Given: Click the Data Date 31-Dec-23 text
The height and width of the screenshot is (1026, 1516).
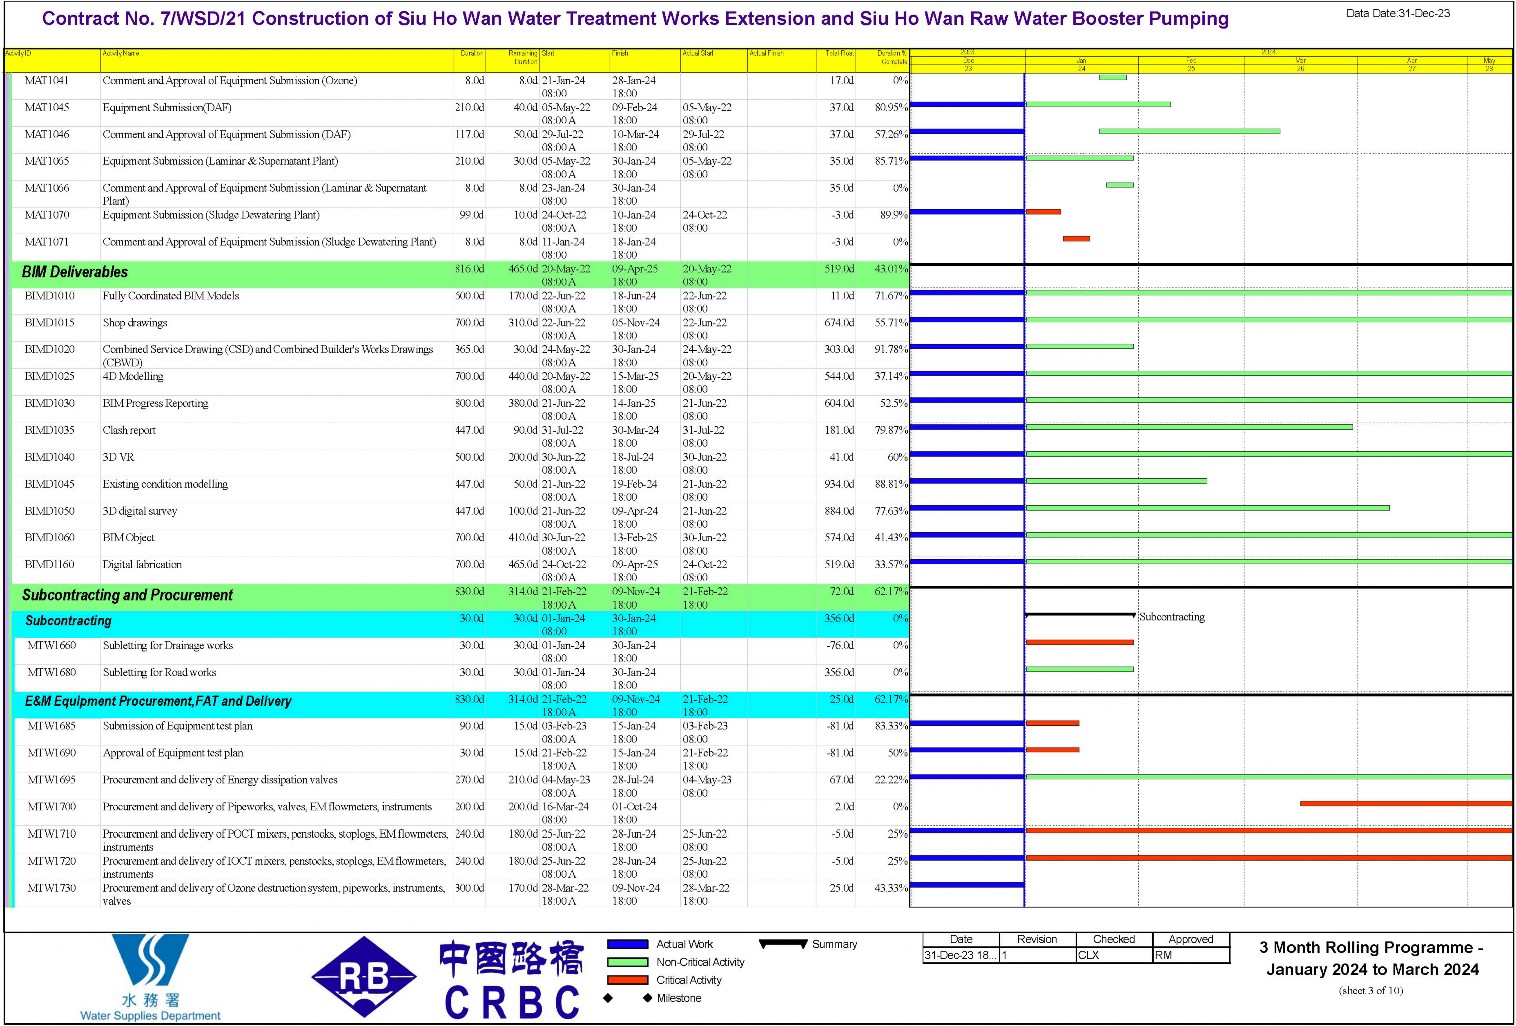Looking at the screenshot, I should tap(1398, 13).
